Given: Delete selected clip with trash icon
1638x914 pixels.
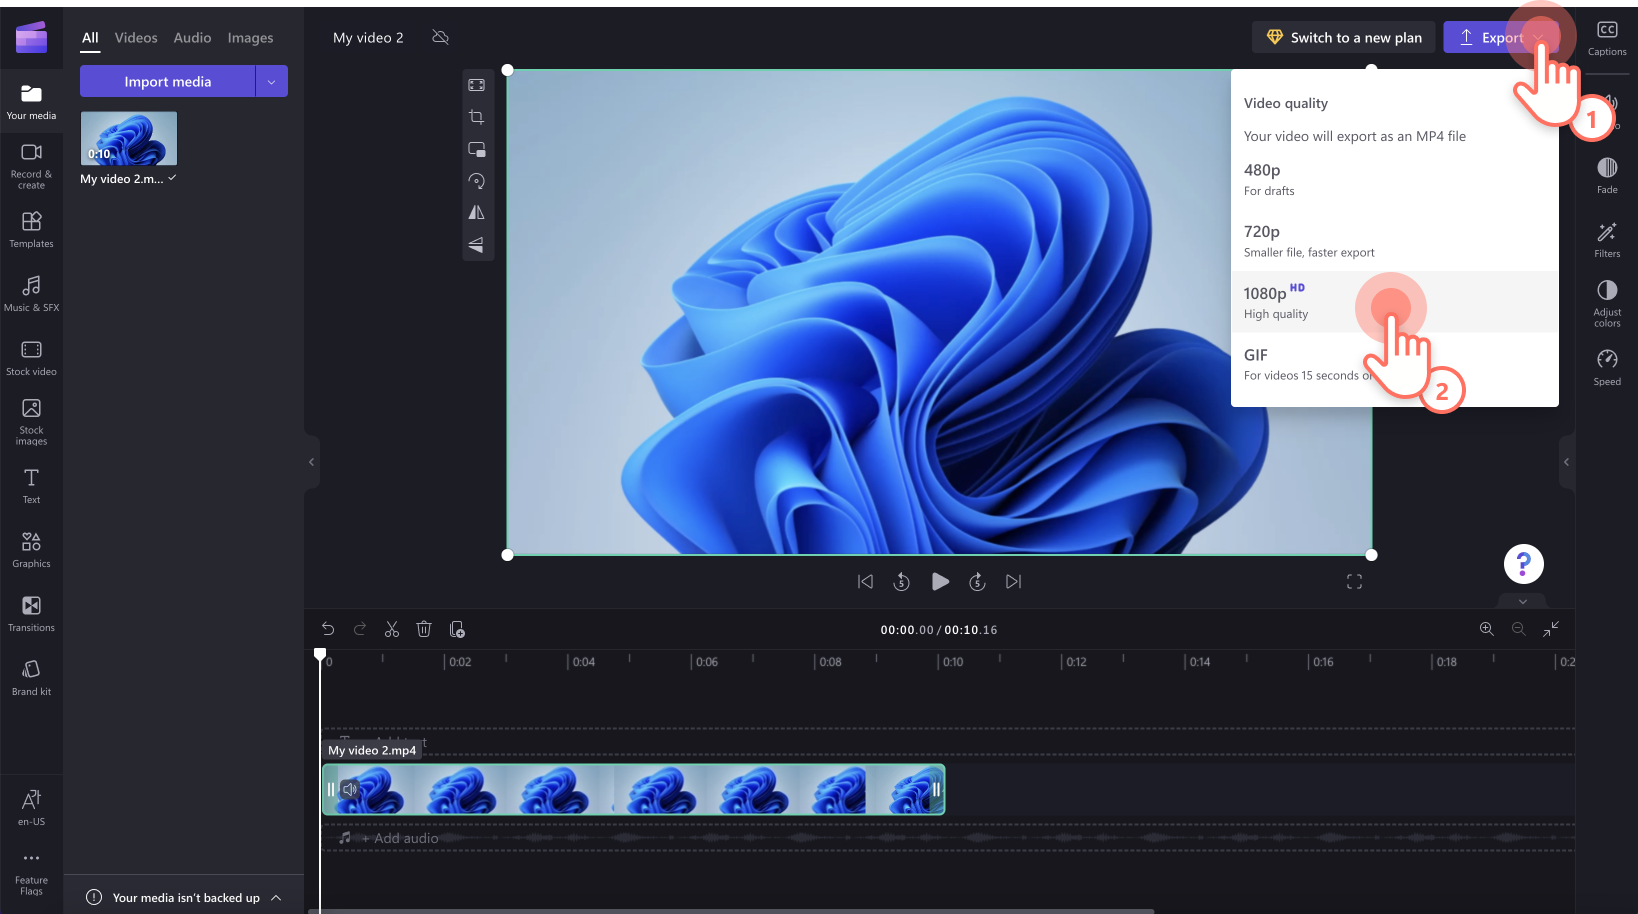Looking at the screenshot, I should tap(424, 629).
